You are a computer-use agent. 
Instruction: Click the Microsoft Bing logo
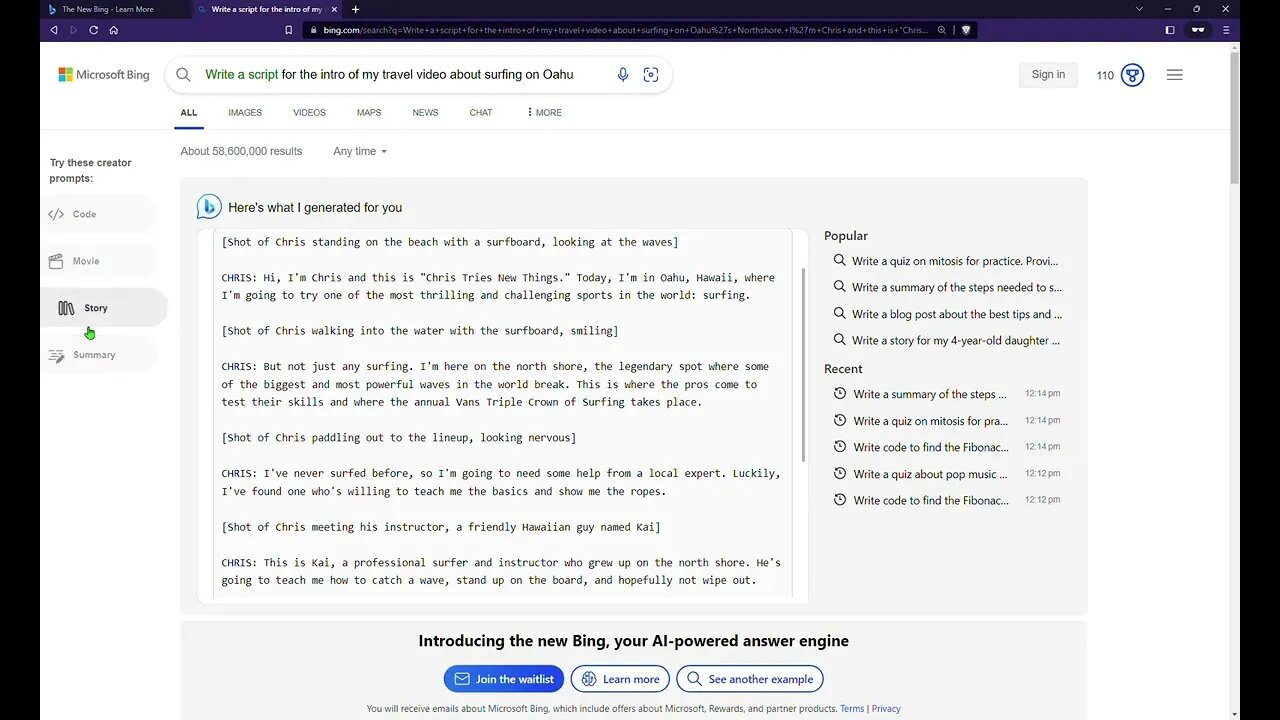(103, 75)
